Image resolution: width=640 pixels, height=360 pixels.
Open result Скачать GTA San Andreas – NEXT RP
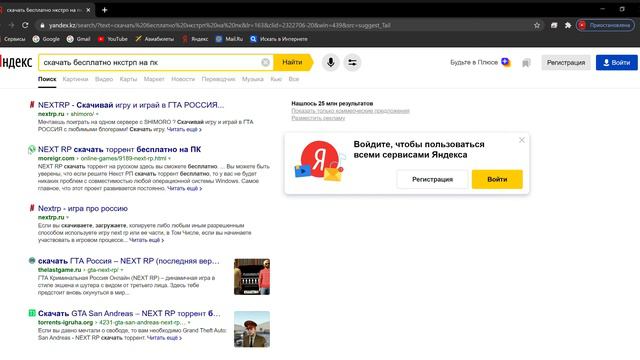click(129, 313)
